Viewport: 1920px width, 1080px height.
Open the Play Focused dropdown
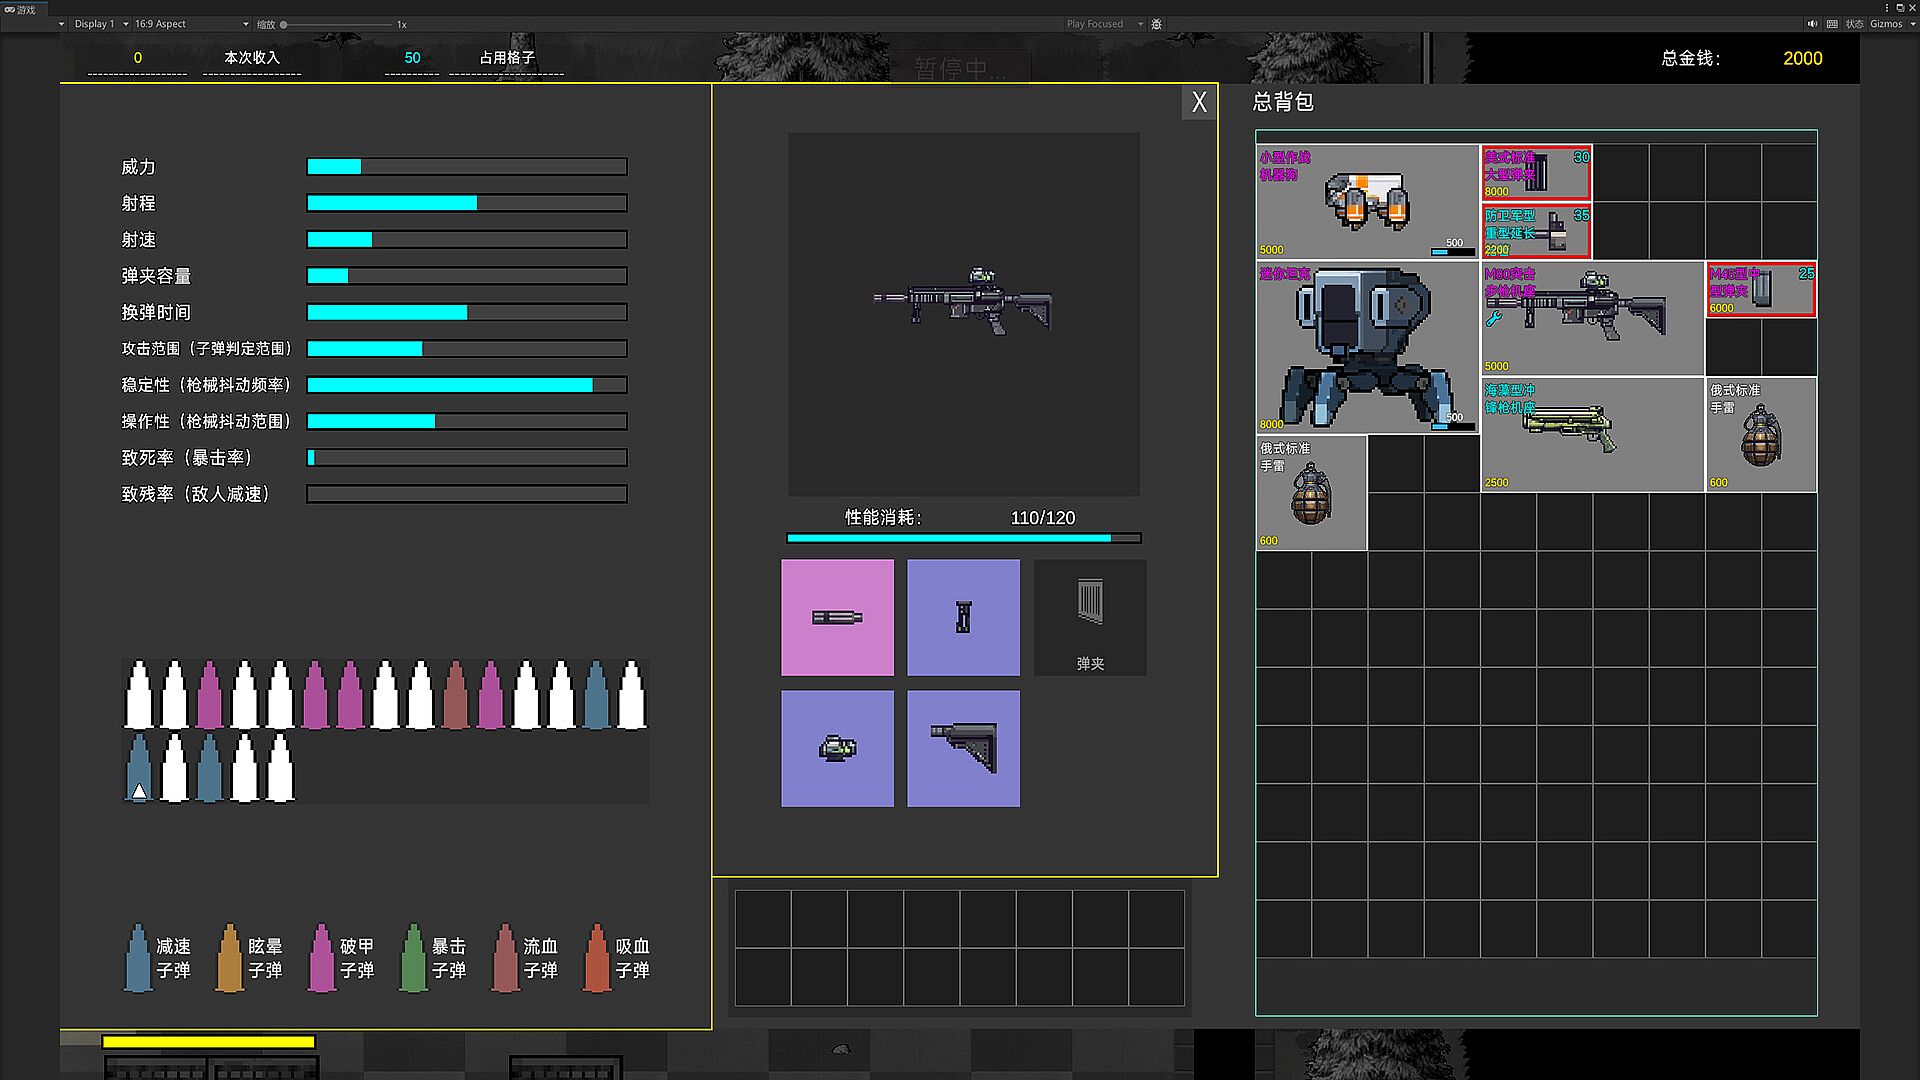[x=1100, y=24]
